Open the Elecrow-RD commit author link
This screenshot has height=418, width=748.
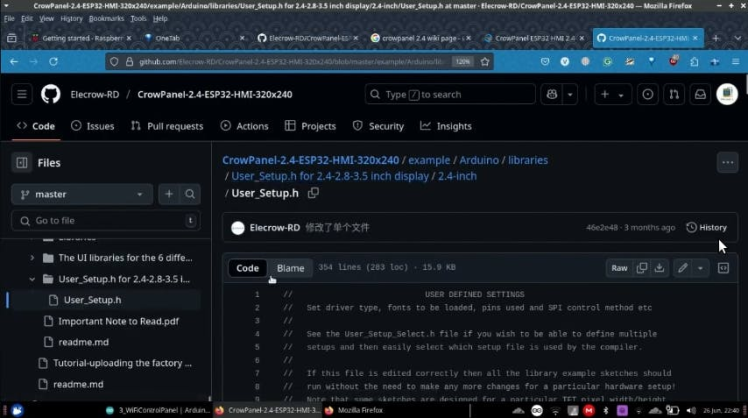(275, 228)
